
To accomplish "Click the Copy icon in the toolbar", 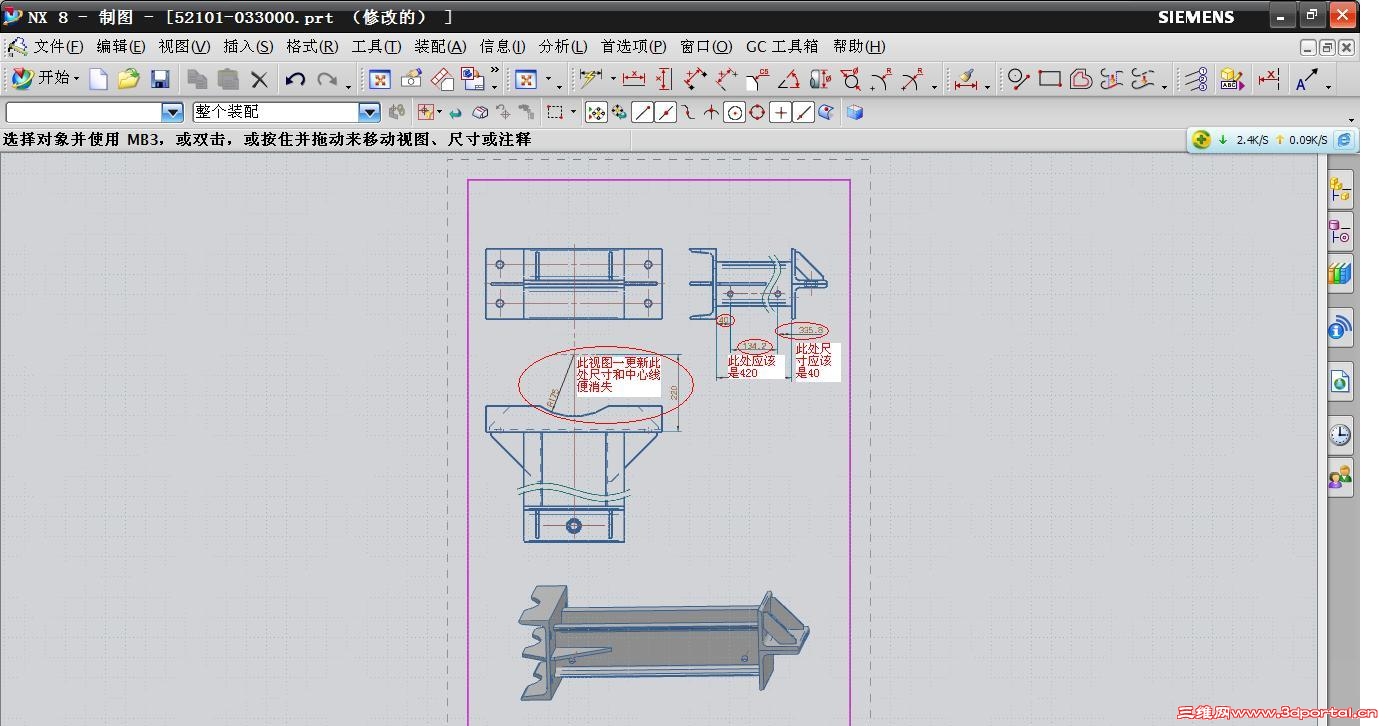I will pyautogui.click(x=197, y=79).
